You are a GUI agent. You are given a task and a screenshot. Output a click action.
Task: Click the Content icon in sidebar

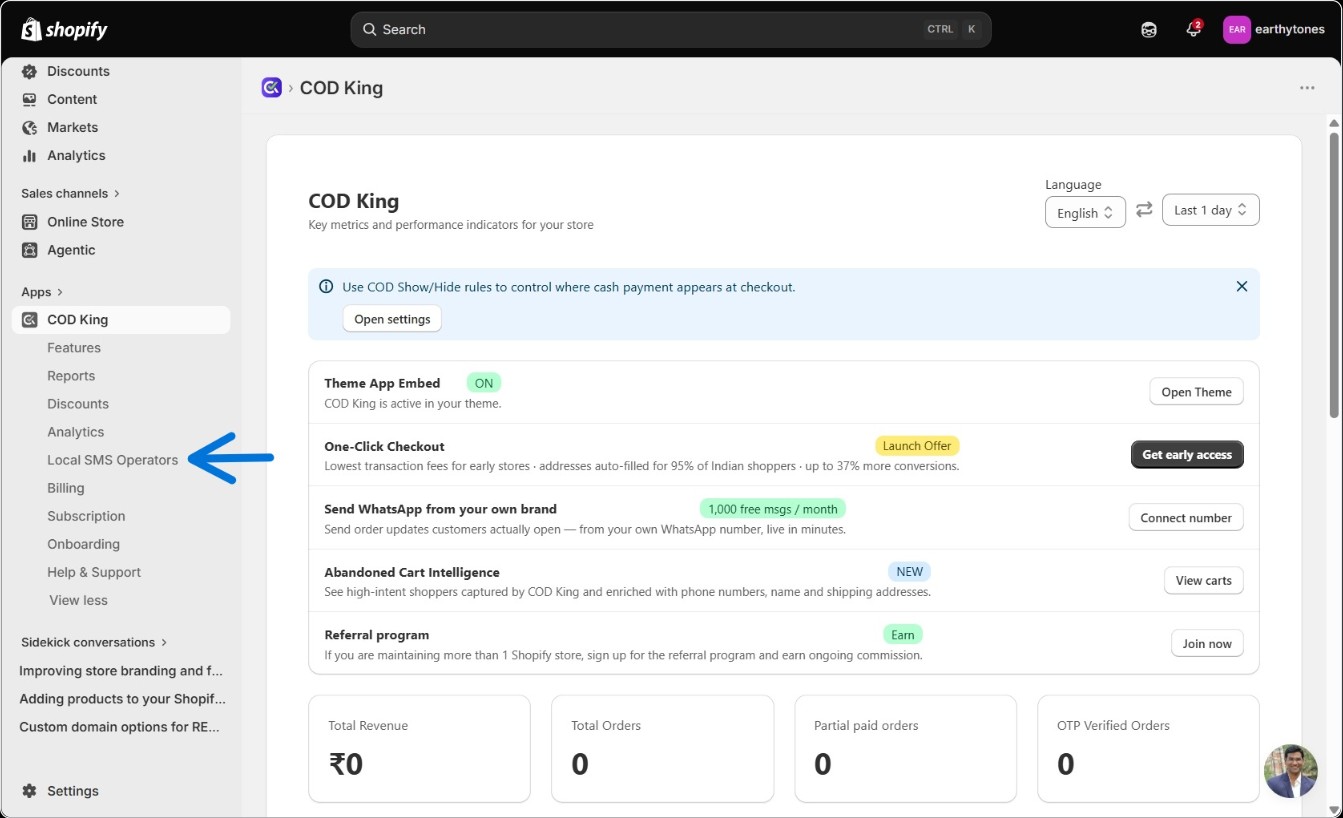point(29,99)
